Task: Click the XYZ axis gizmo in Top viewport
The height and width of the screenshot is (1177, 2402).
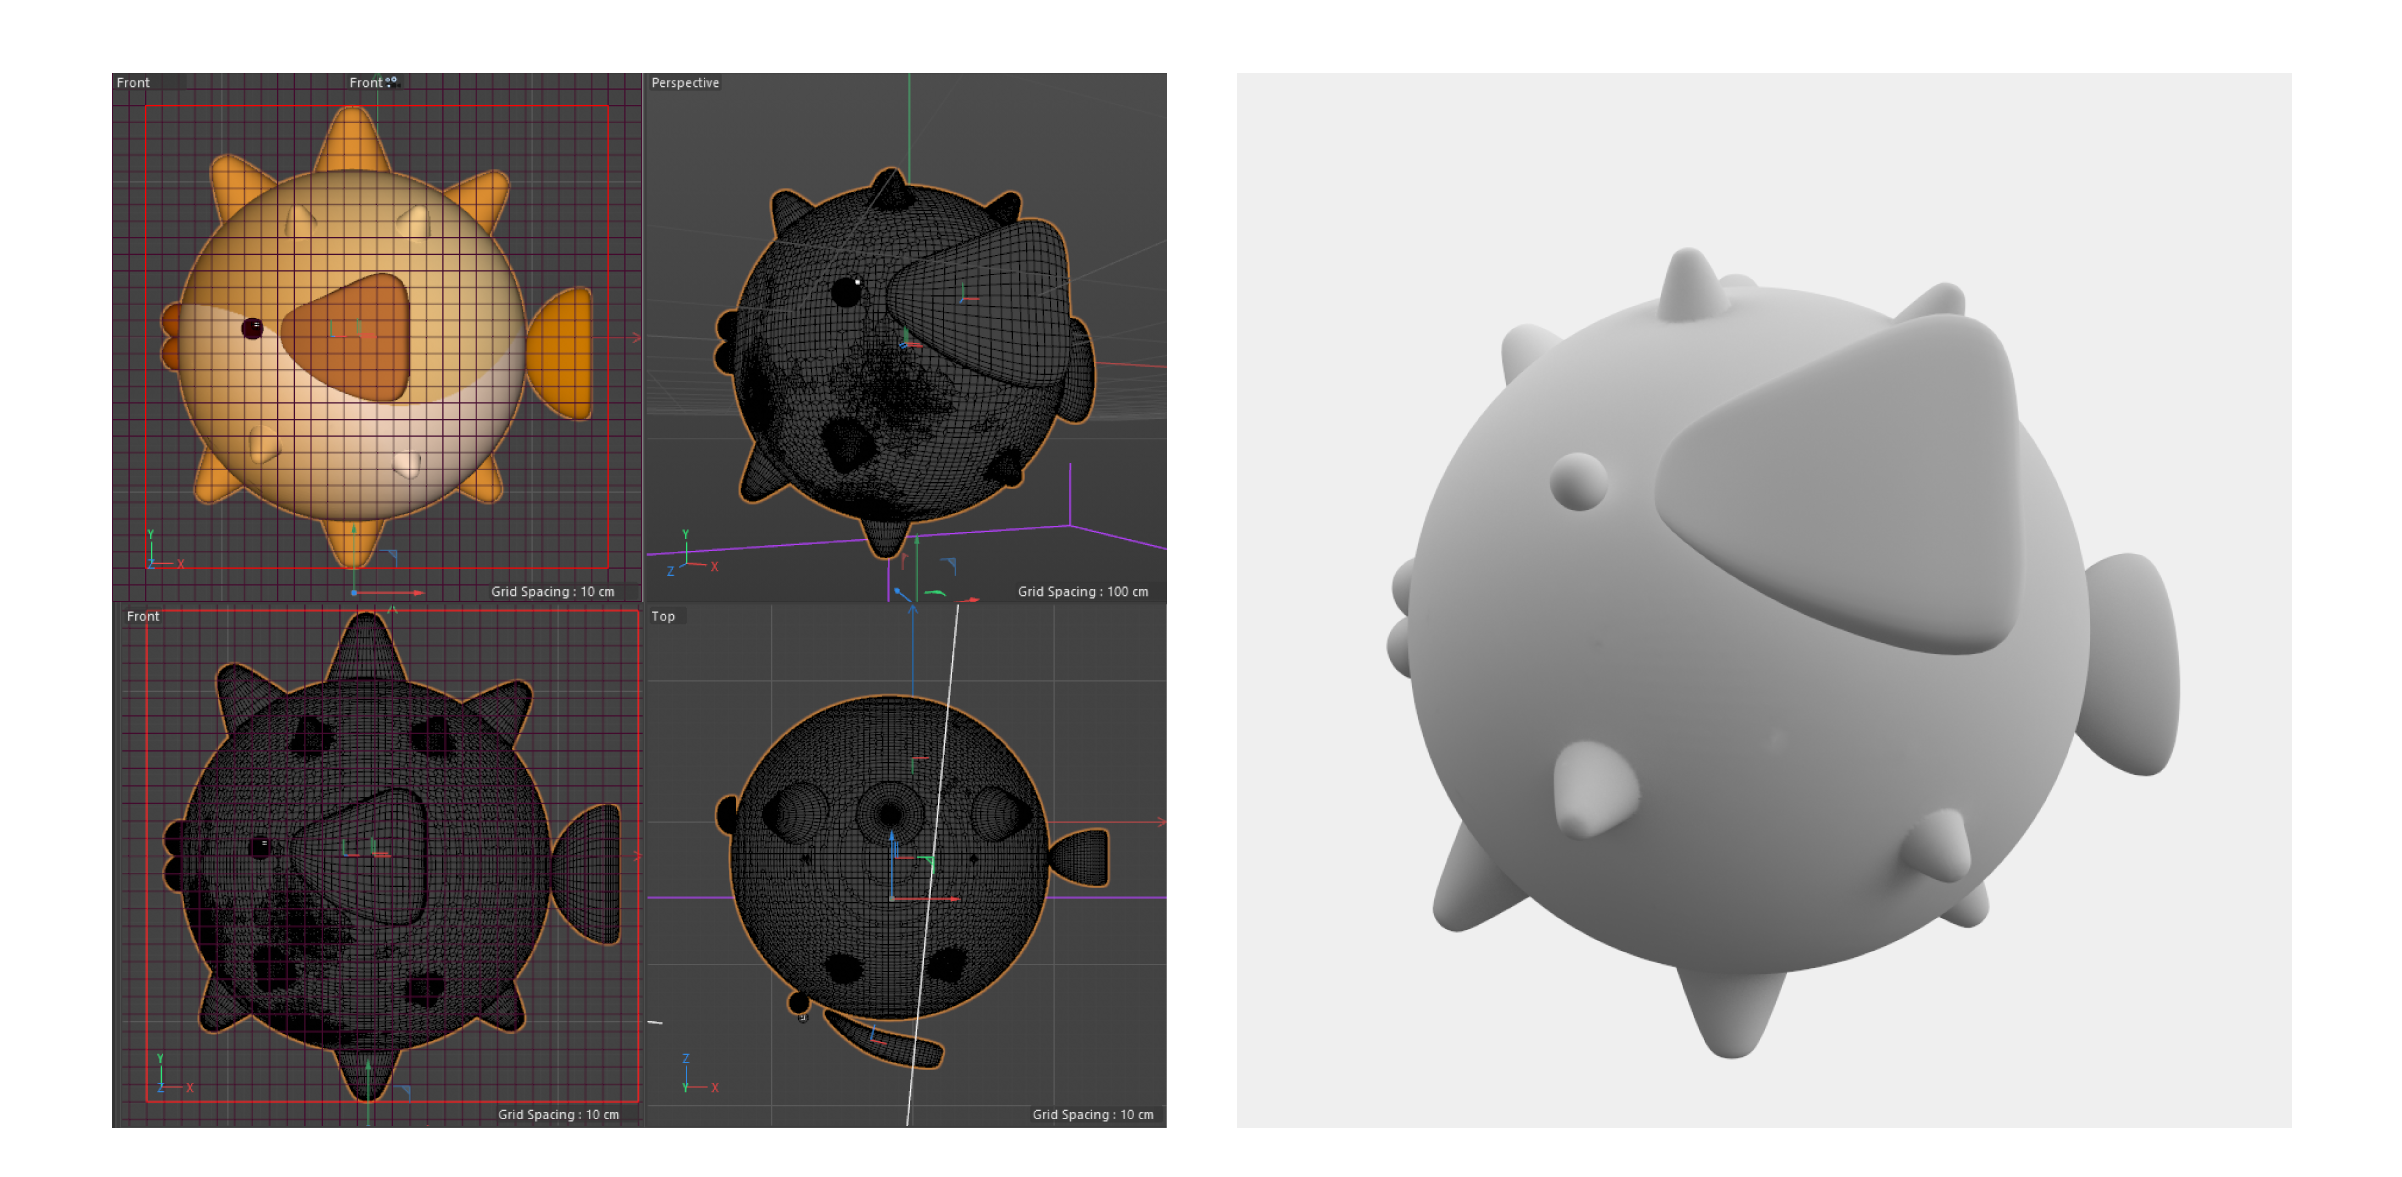Action: point(692,1076)
